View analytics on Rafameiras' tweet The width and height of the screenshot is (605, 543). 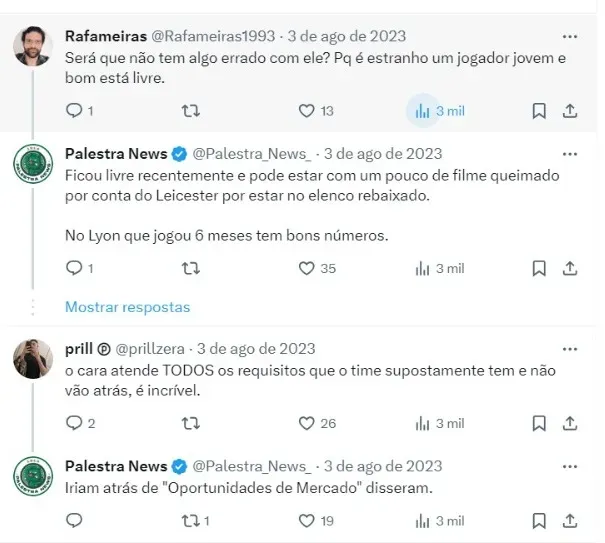click(x=439, y=111)
